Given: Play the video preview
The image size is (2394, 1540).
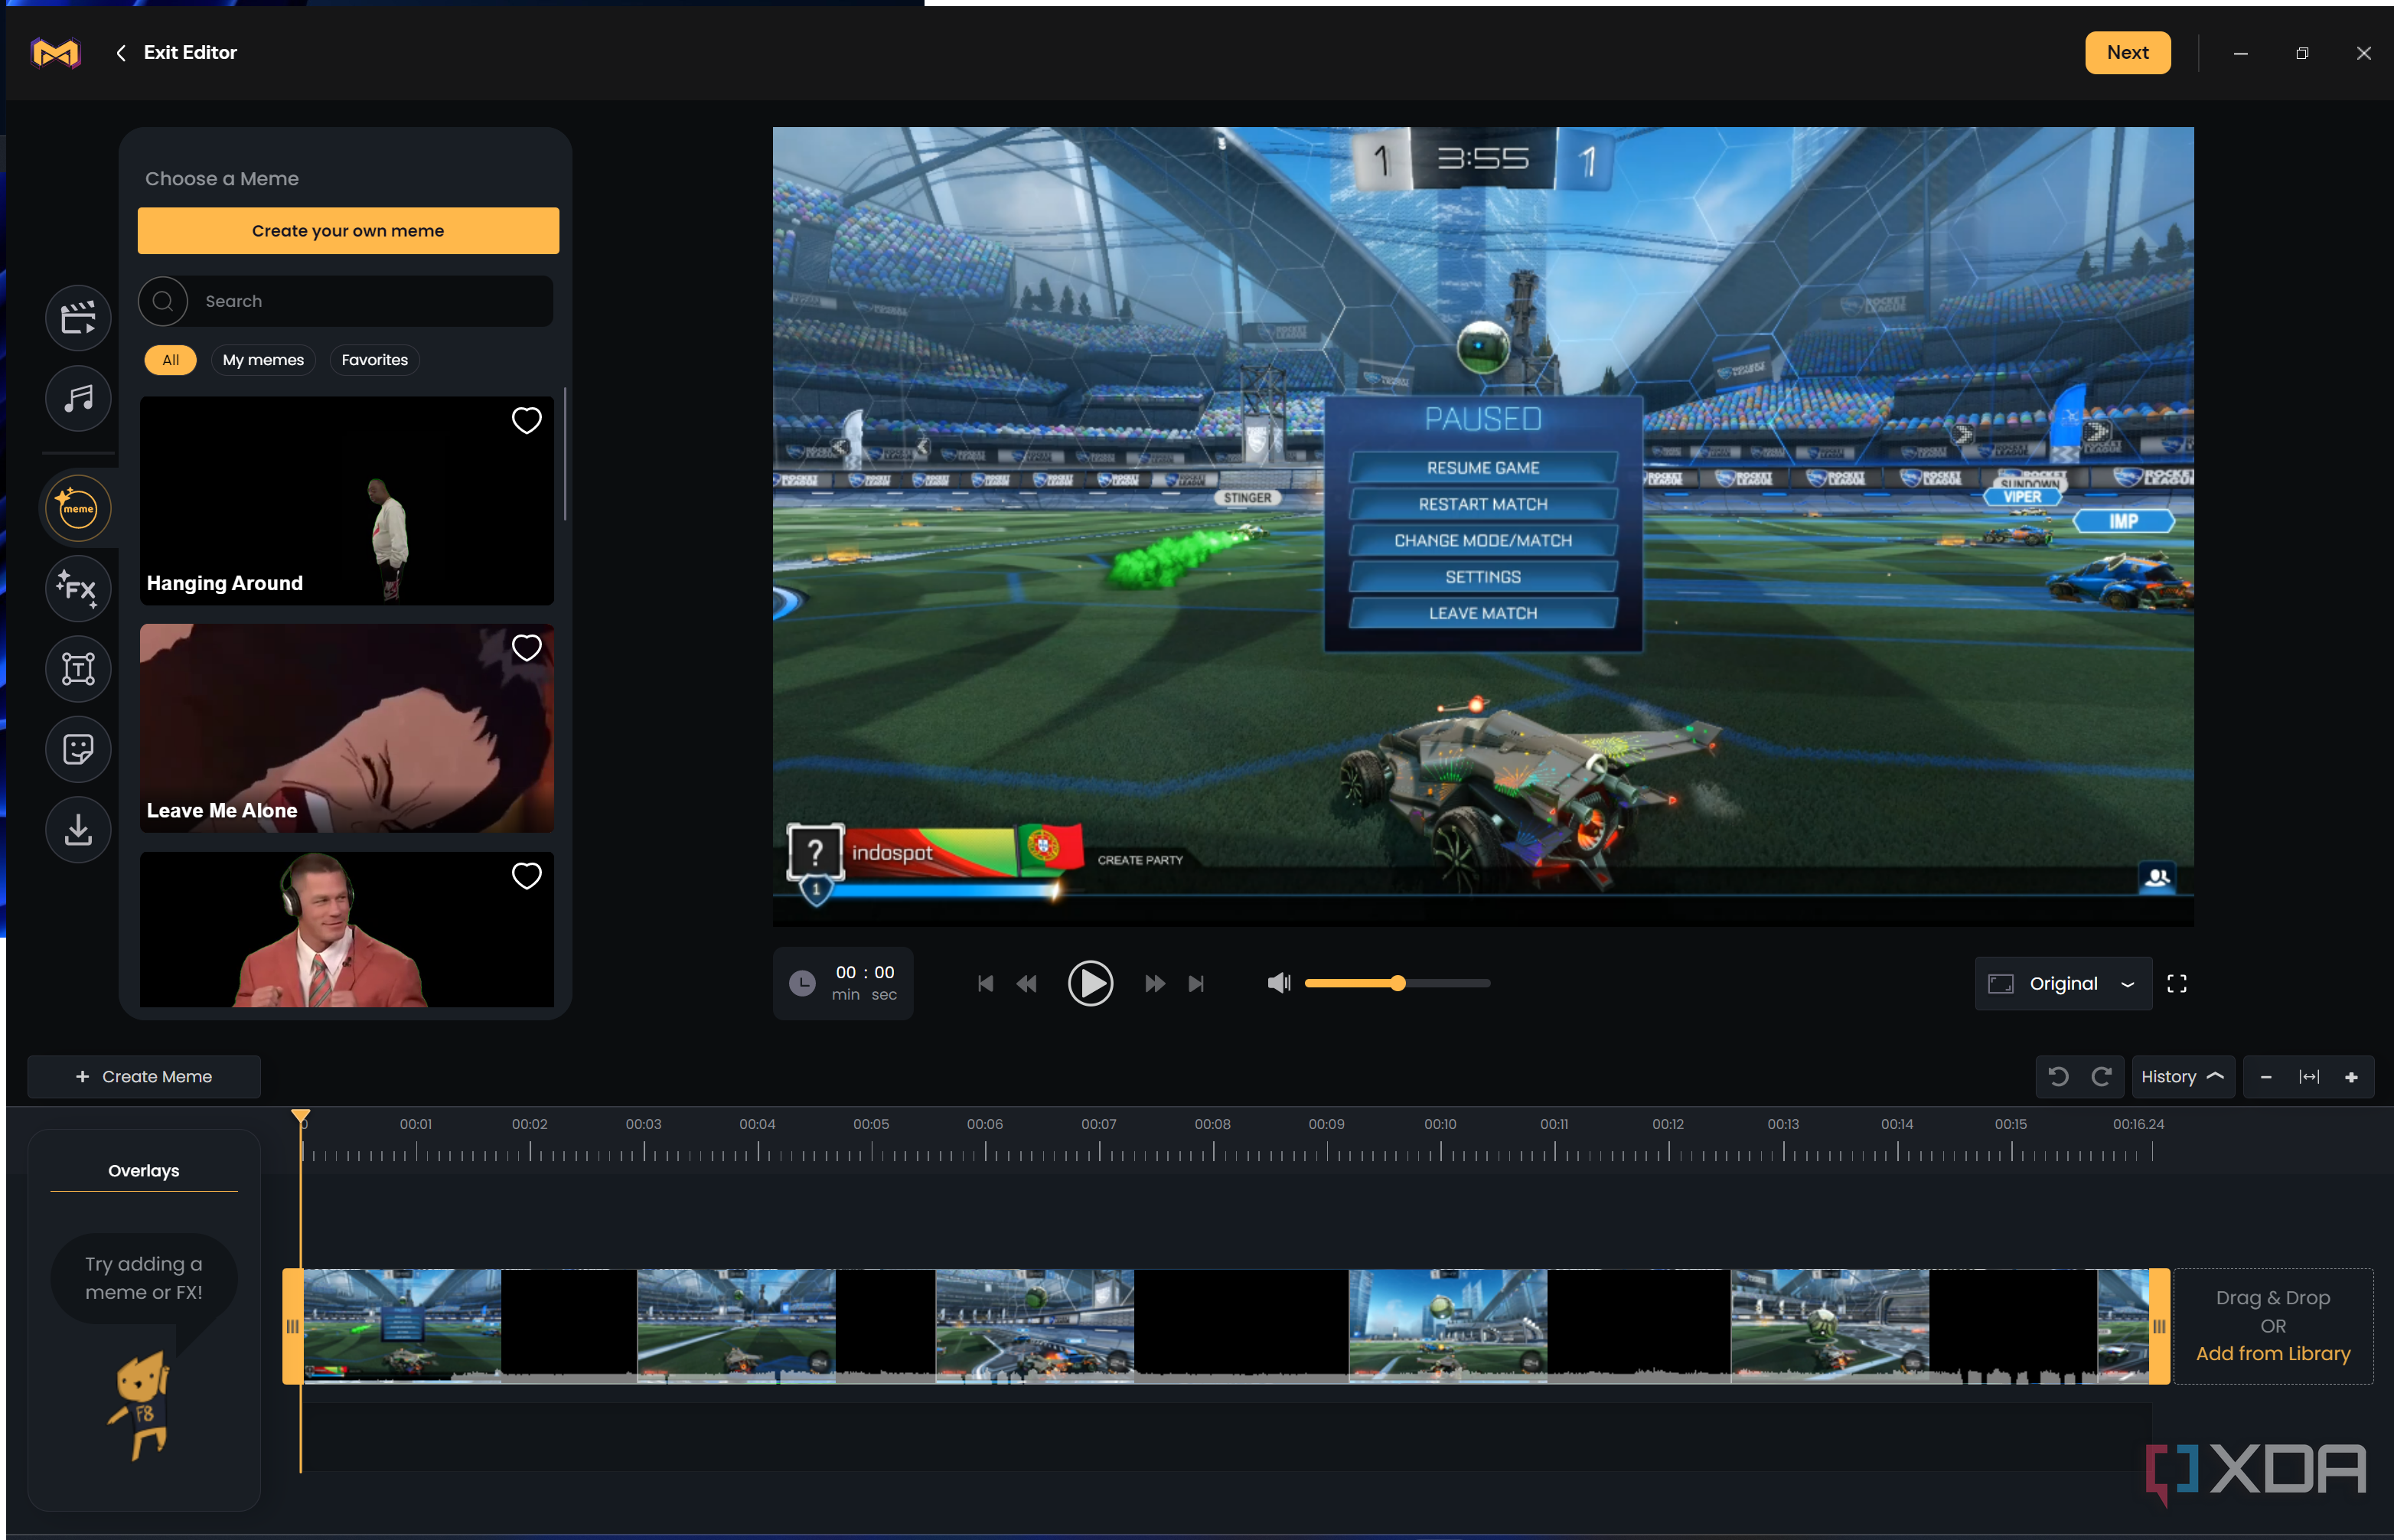Looking at the screenshot, I should click(x=1090, y=984).
